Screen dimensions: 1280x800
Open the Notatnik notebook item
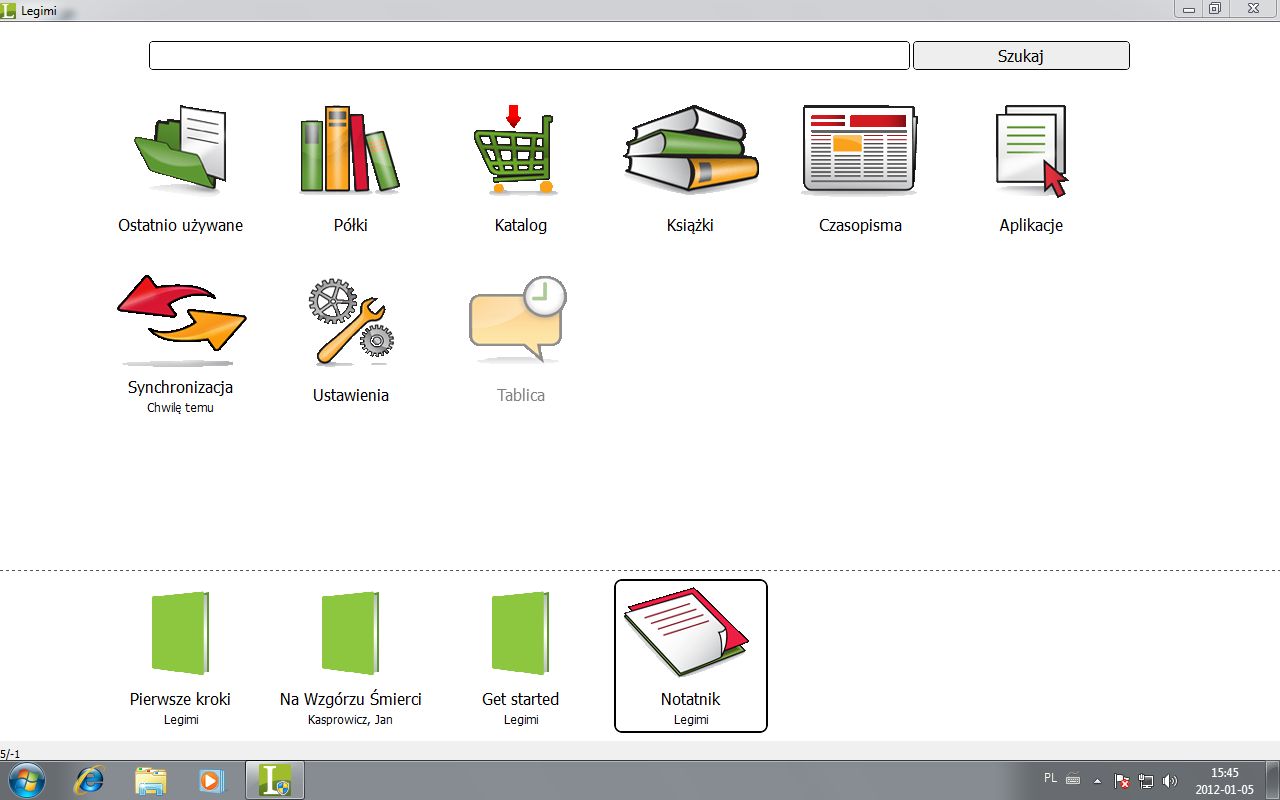click(x=691, y=656)
